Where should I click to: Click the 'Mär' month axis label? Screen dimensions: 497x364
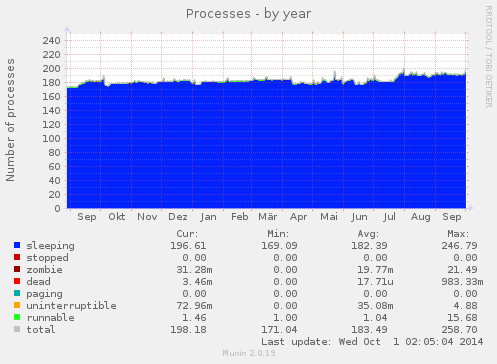pos(268,217)
